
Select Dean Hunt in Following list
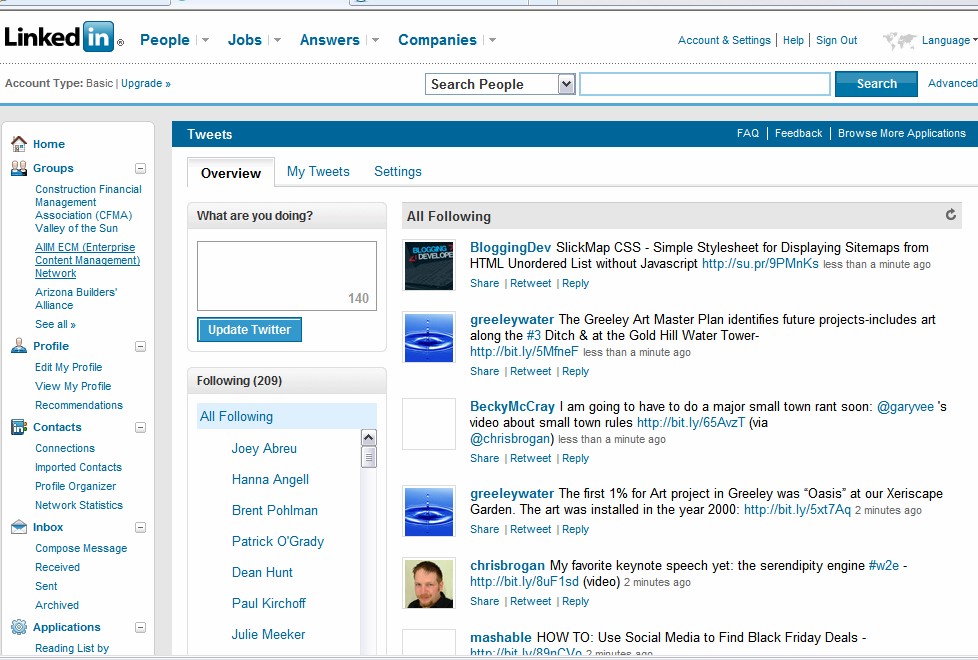[x=262, y=572]
